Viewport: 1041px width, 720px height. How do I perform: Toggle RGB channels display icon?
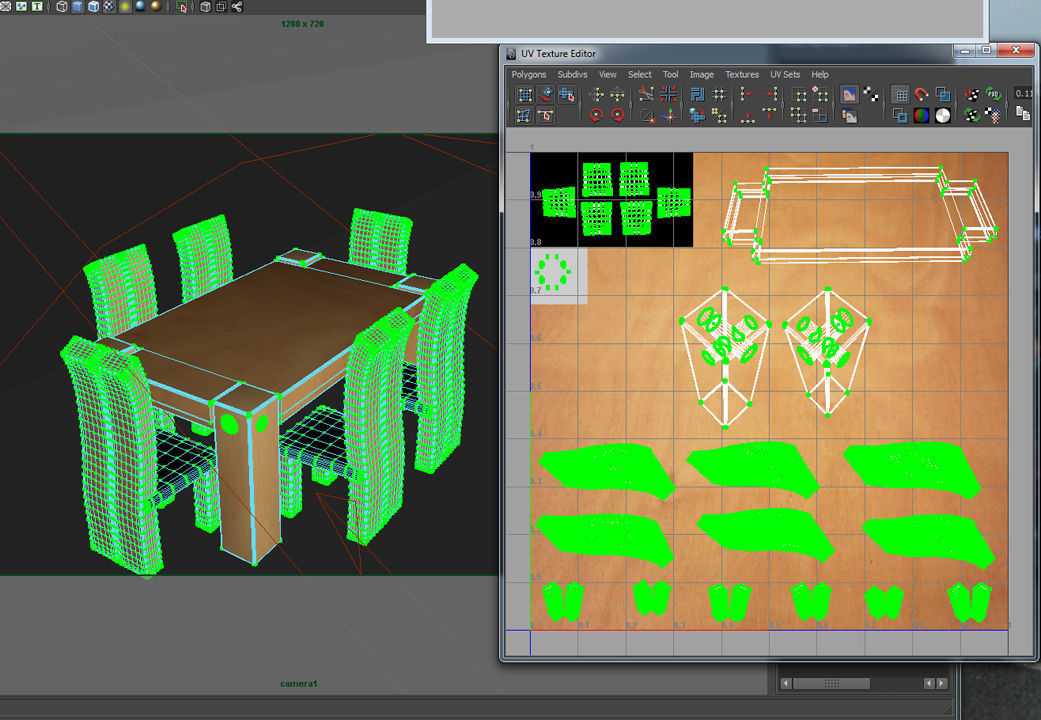pos(921,116)
